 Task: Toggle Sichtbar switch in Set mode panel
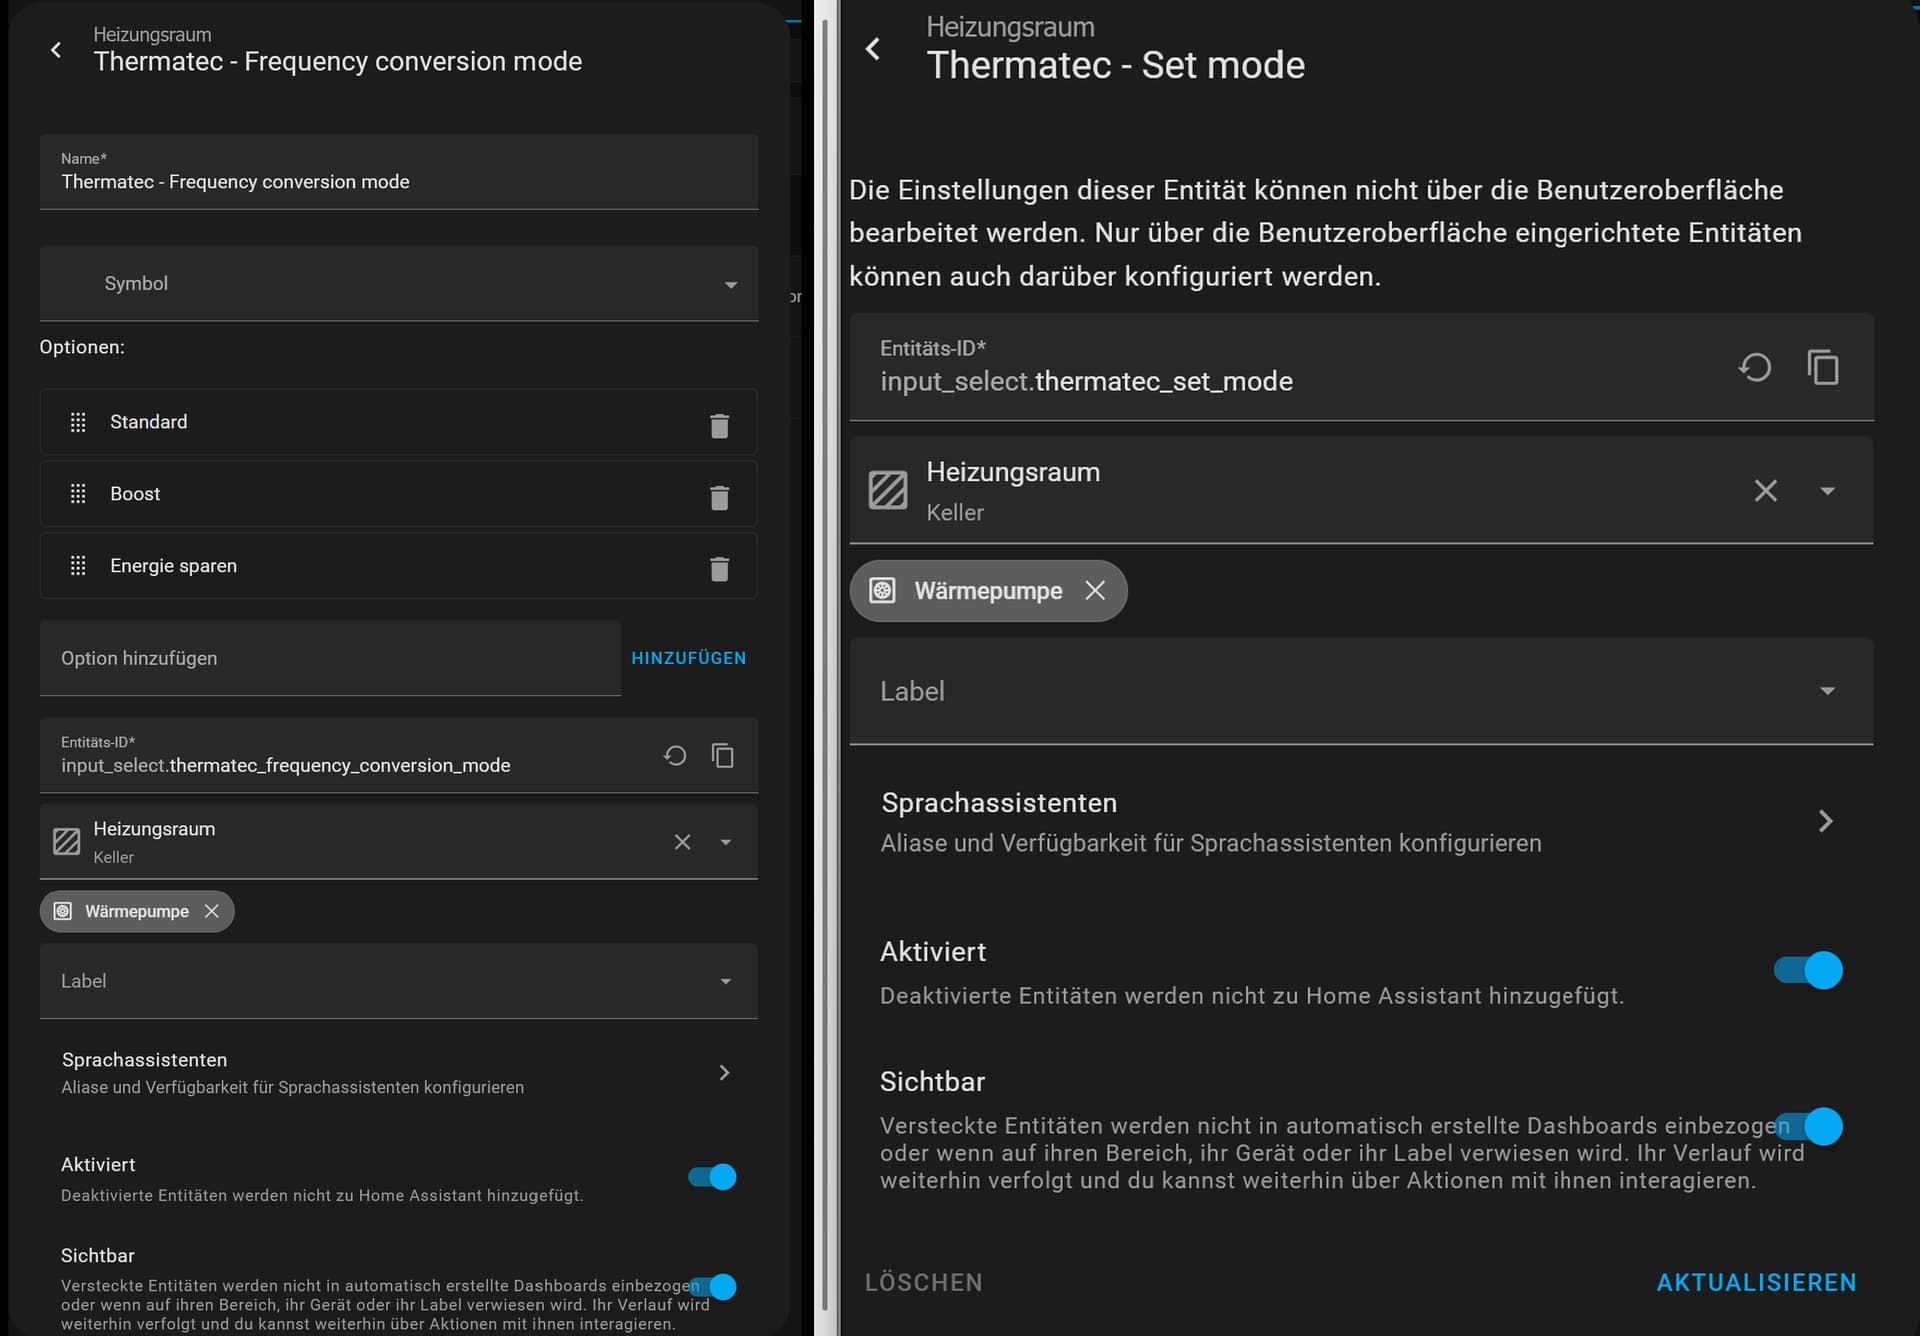pos(1808,1126)
